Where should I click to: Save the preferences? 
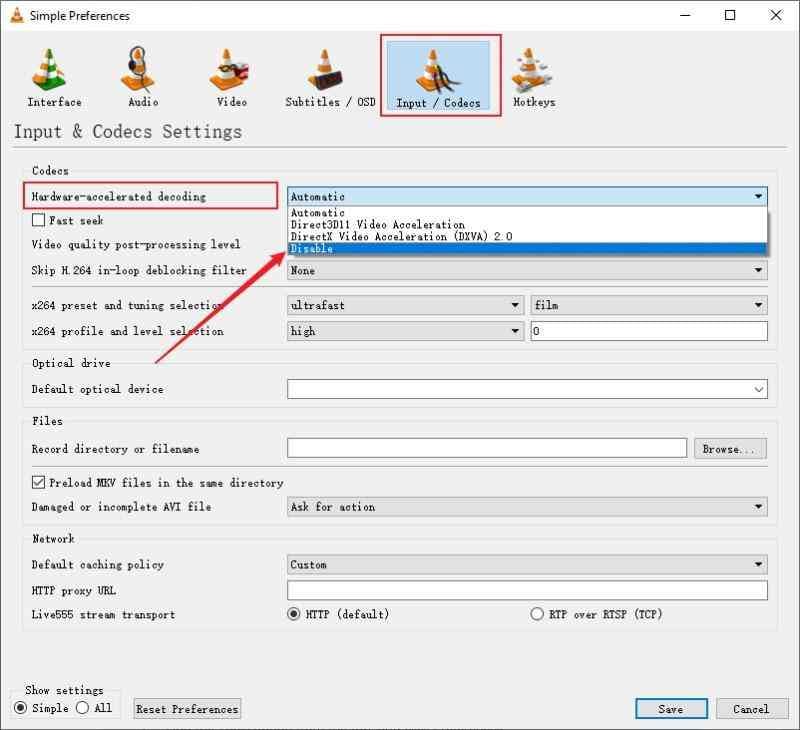point(671,709)
